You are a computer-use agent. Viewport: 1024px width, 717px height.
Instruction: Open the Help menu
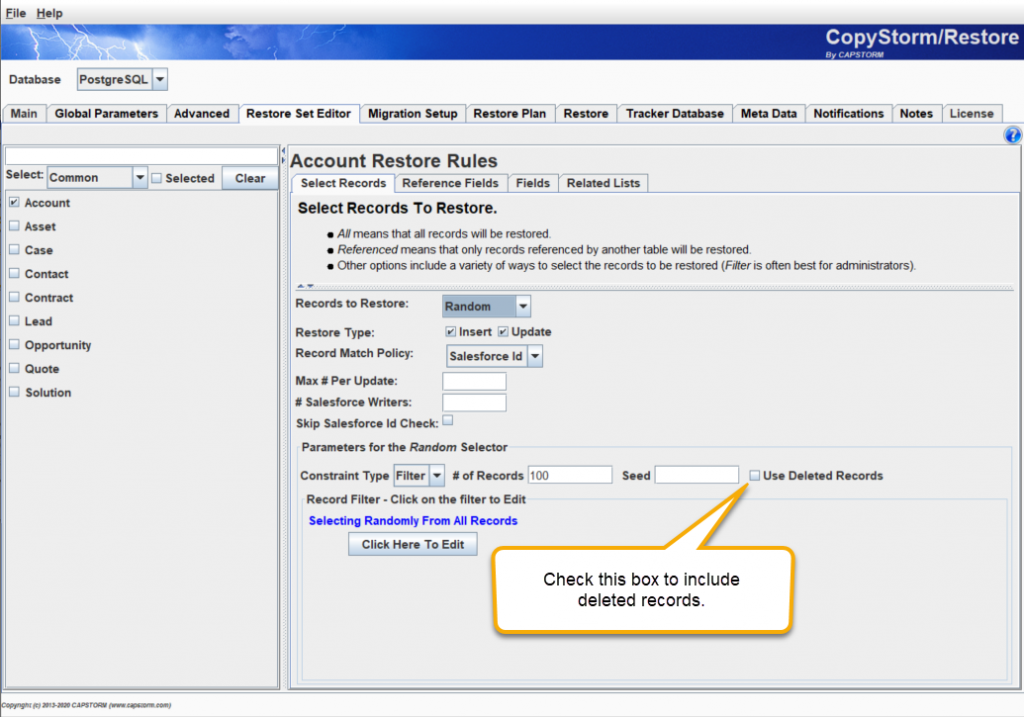tap(50, 13)
